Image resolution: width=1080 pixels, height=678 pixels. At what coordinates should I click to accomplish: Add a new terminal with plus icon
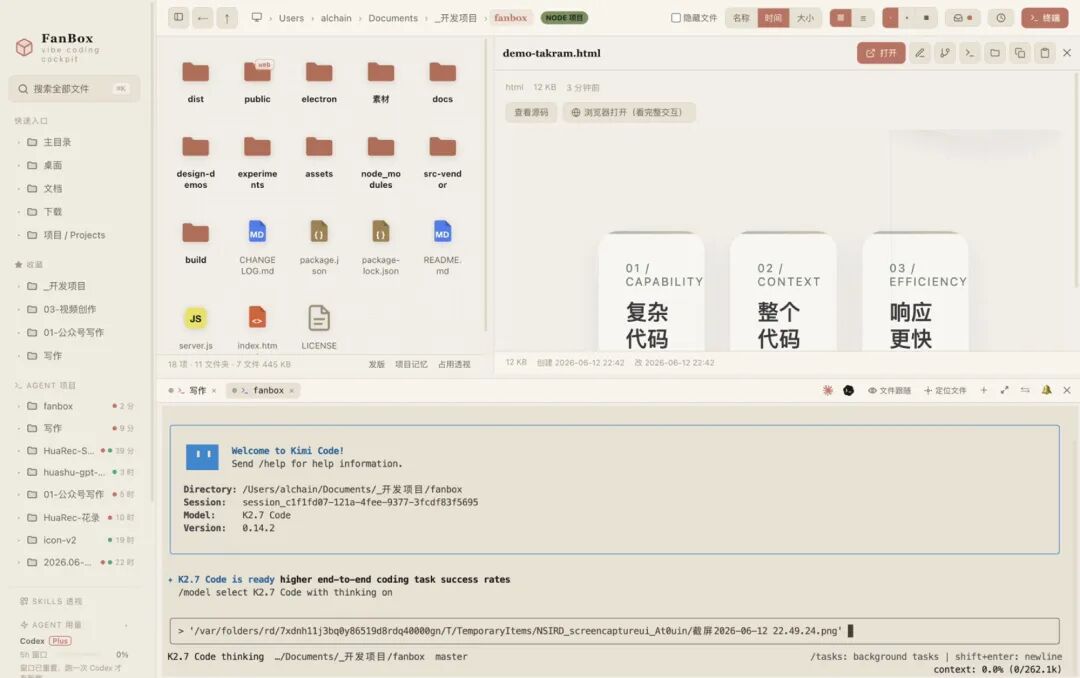[984, 390]
